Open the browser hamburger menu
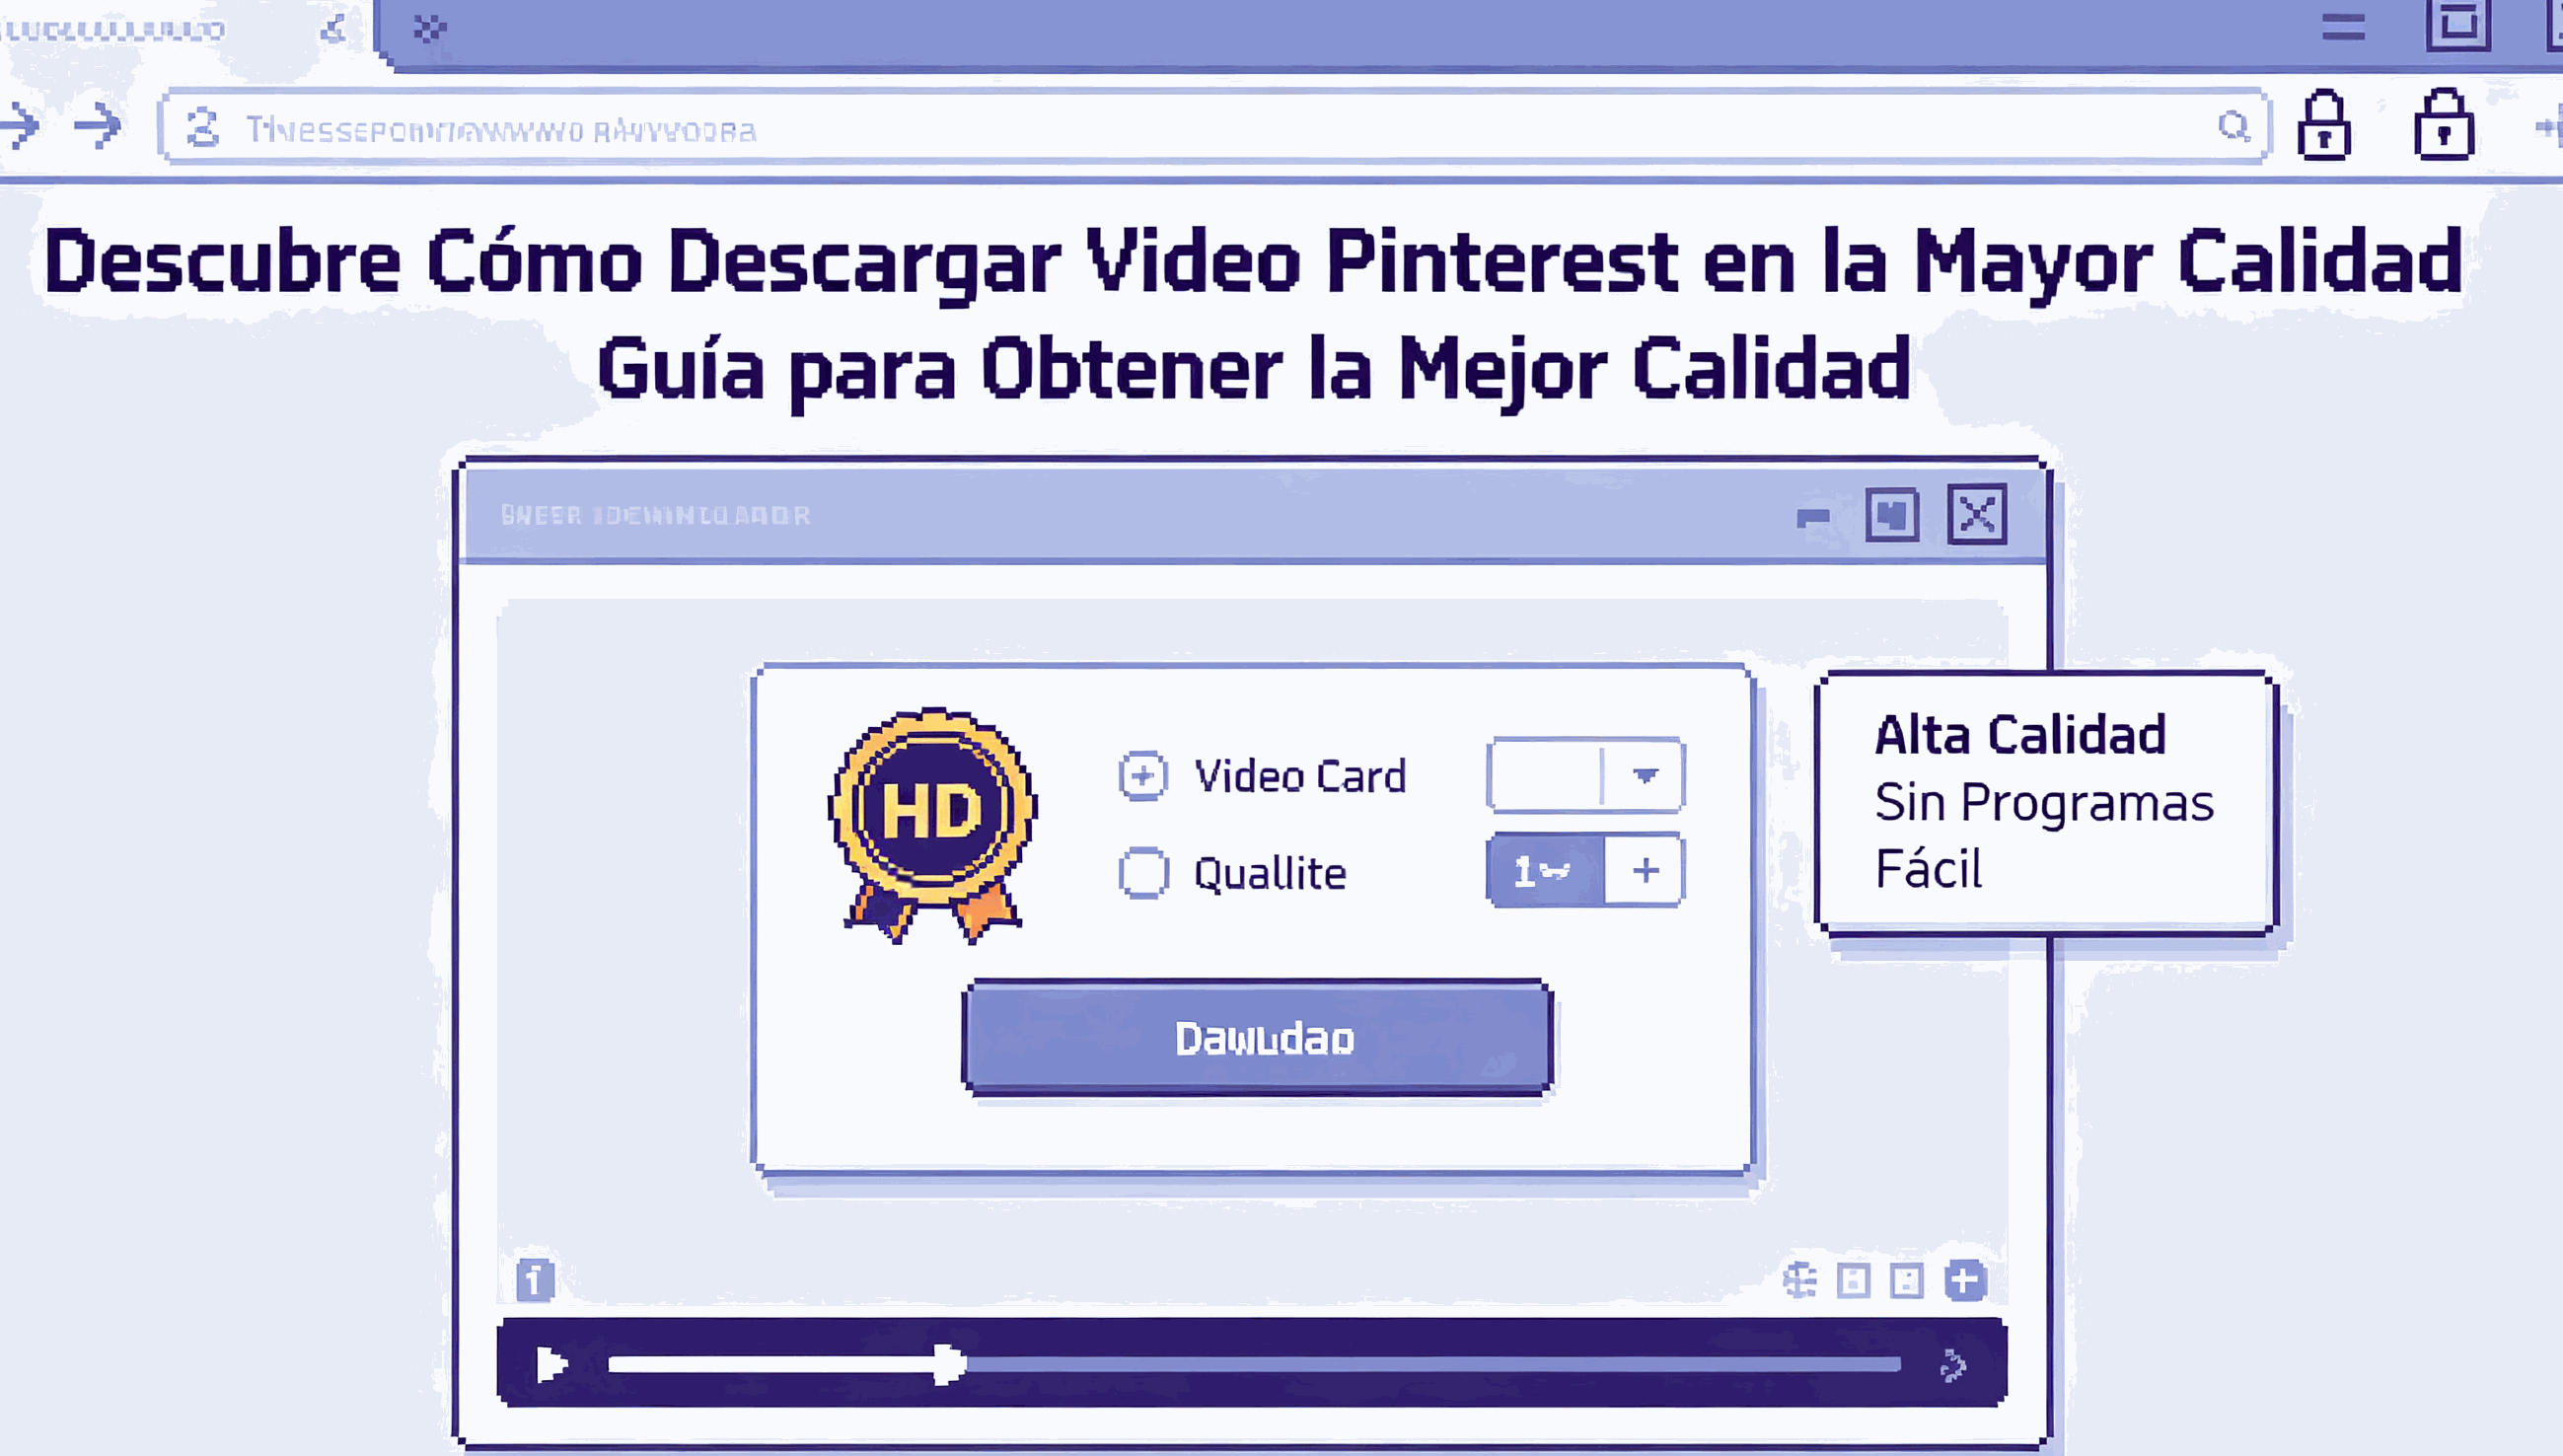The image size is (2563, 1456). tap(2343, 26)
